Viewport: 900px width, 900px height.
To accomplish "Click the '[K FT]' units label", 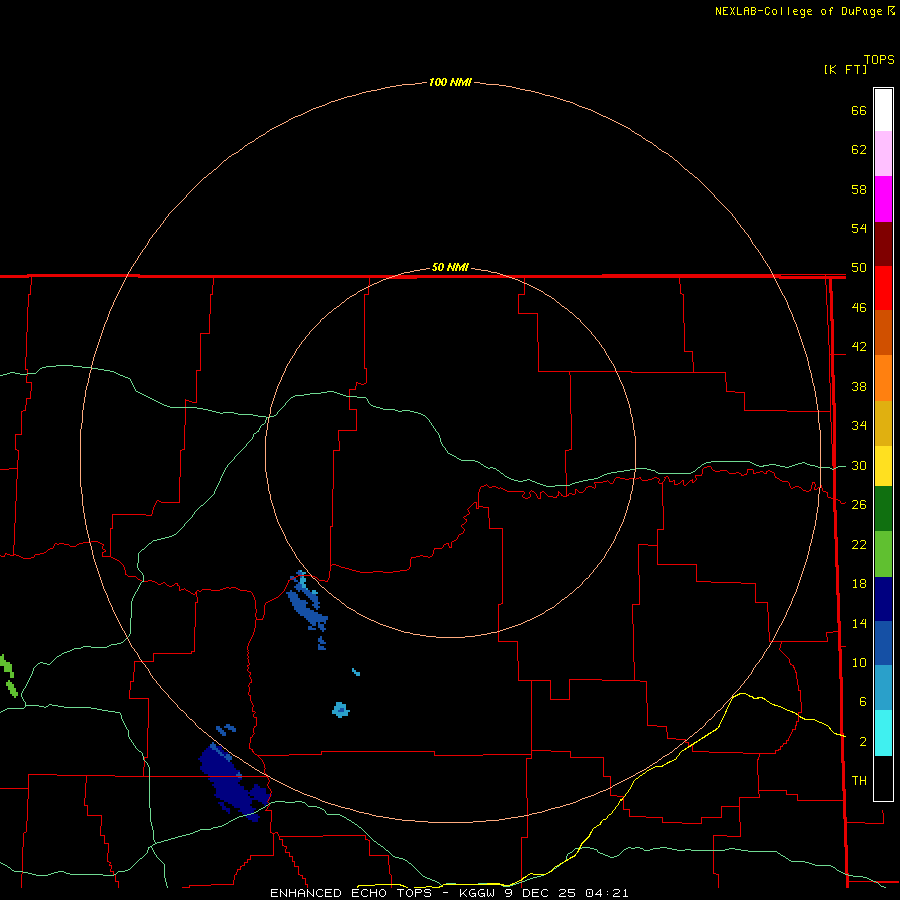I will [x=845, y=69].
